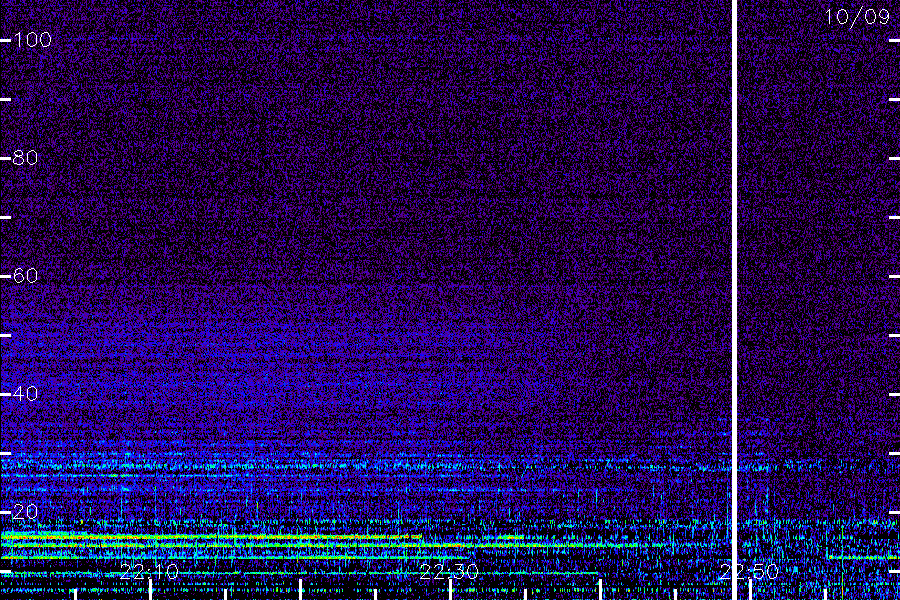Click the 22:10 time label
900x600 pixels.
(149, 572)
